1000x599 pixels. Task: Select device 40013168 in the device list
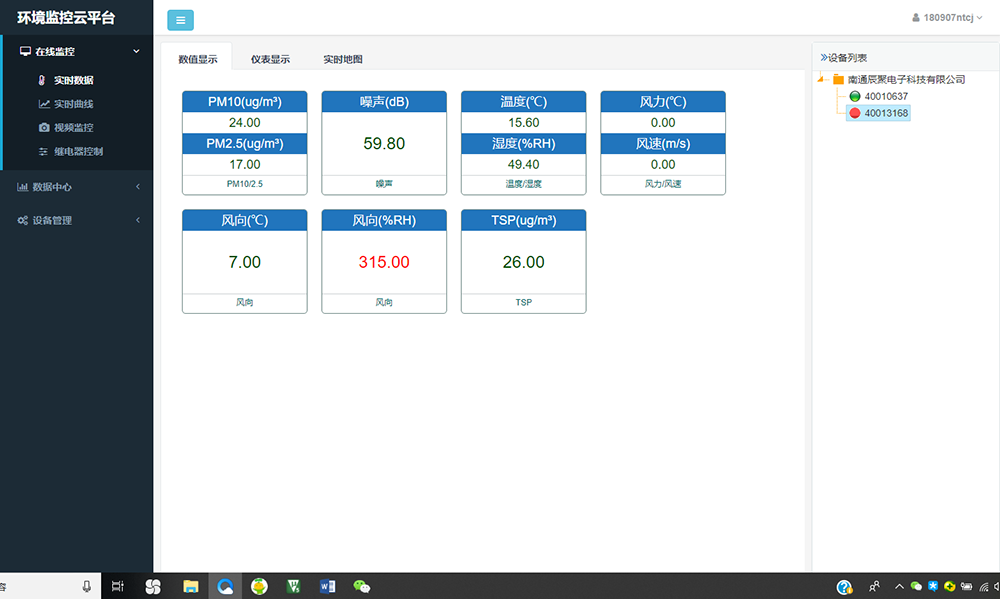pyautogui.click(x=886, y=114)
